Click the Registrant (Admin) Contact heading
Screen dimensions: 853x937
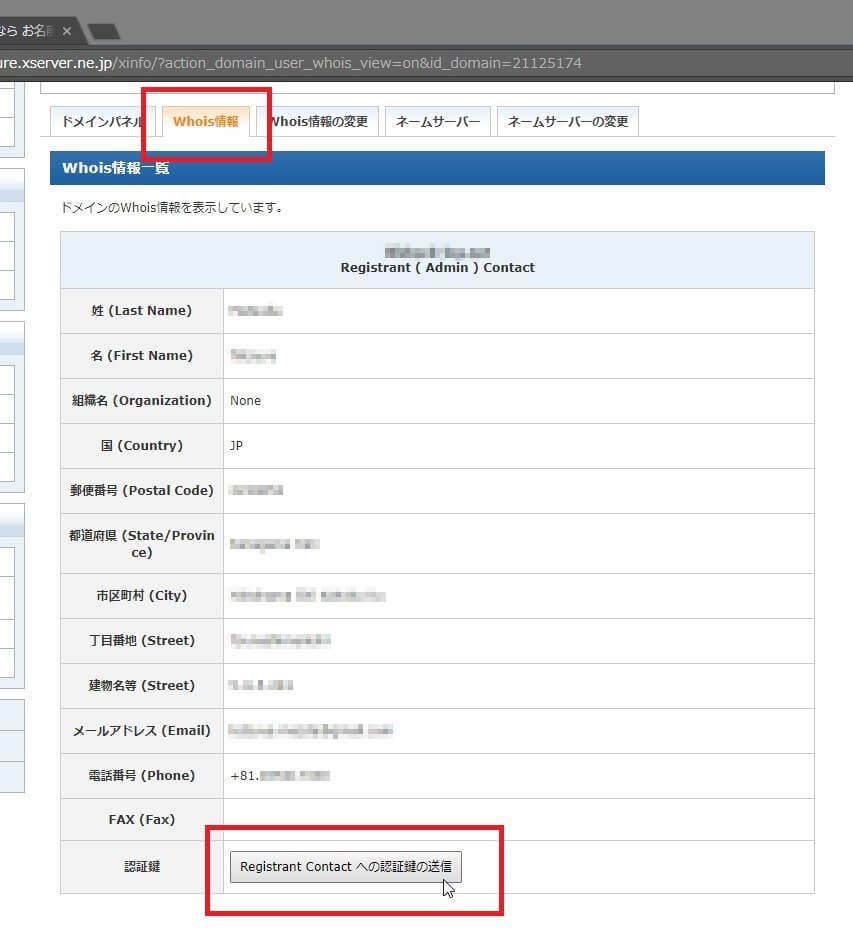pos(437,268)
